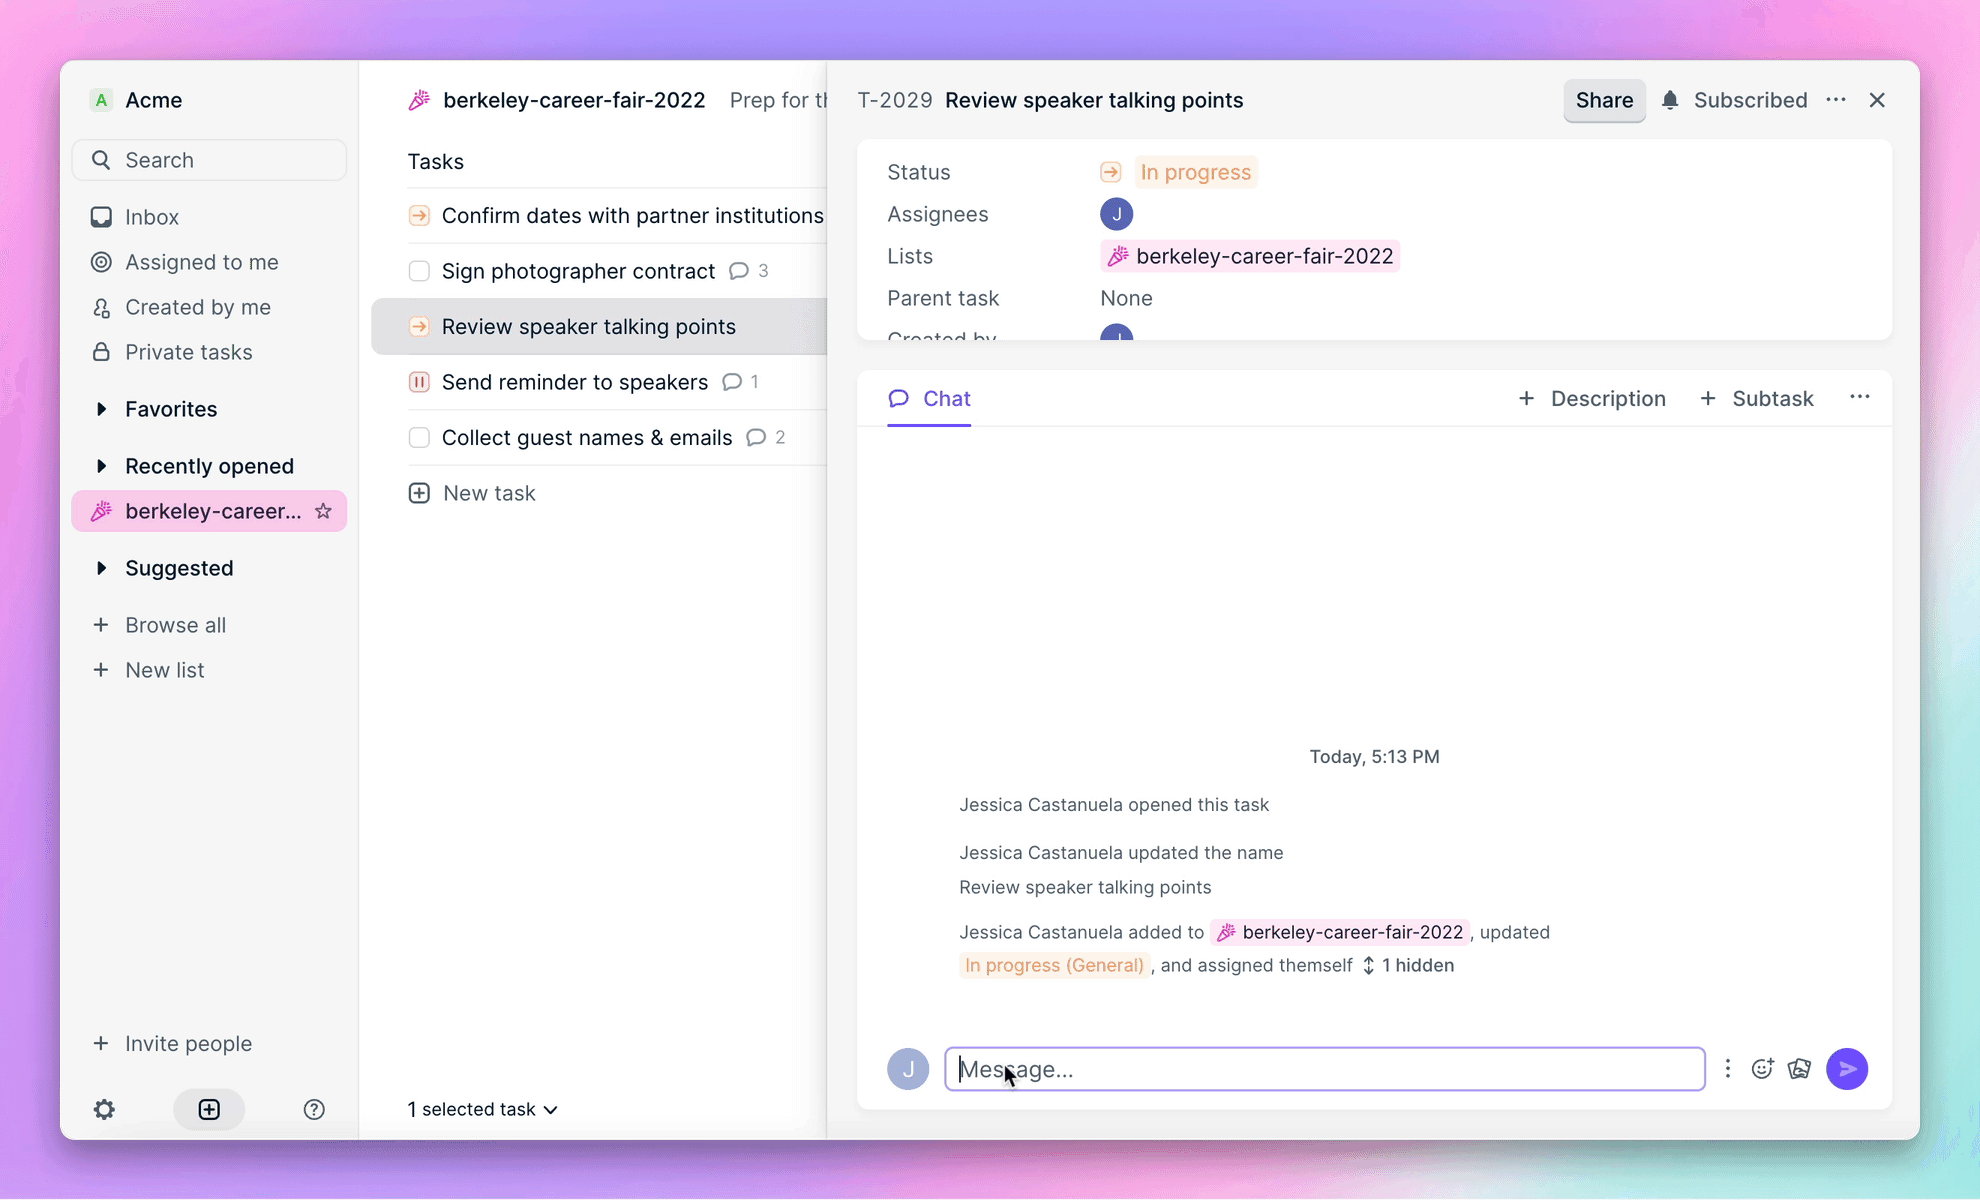
Task: Click In progress (General) tag in activity
Action: click(1054, 965)
